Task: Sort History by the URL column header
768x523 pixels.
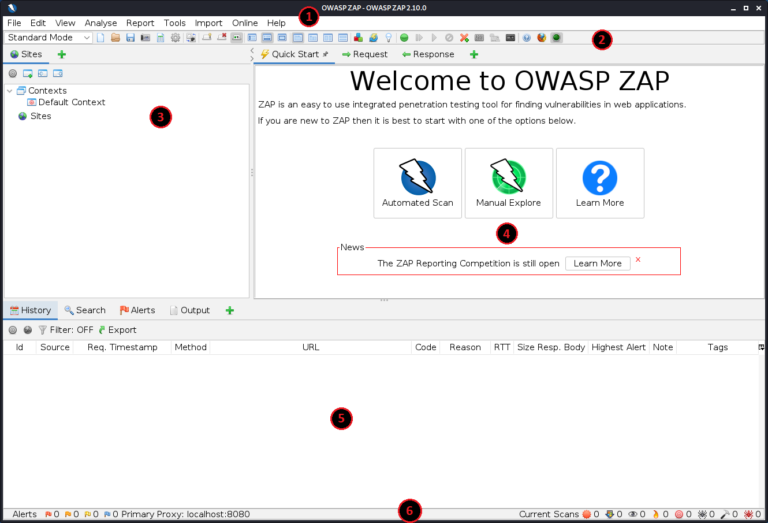Action: pos(311,347)
